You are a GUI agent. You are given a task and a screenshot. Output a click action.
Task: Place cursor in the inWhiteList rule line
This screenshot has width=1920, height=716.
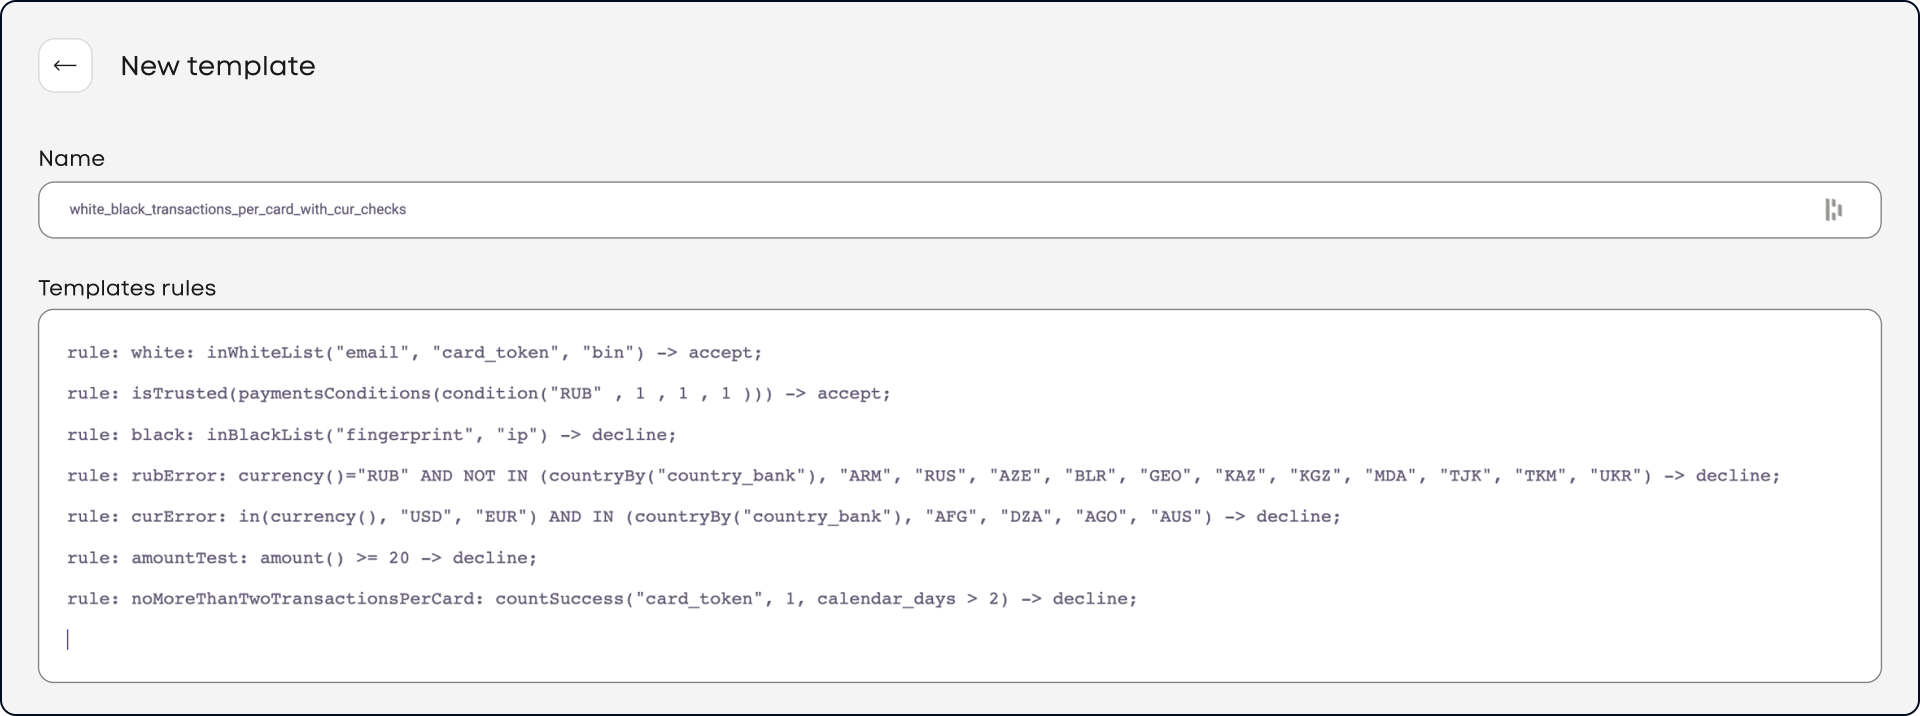pos(414,353)
